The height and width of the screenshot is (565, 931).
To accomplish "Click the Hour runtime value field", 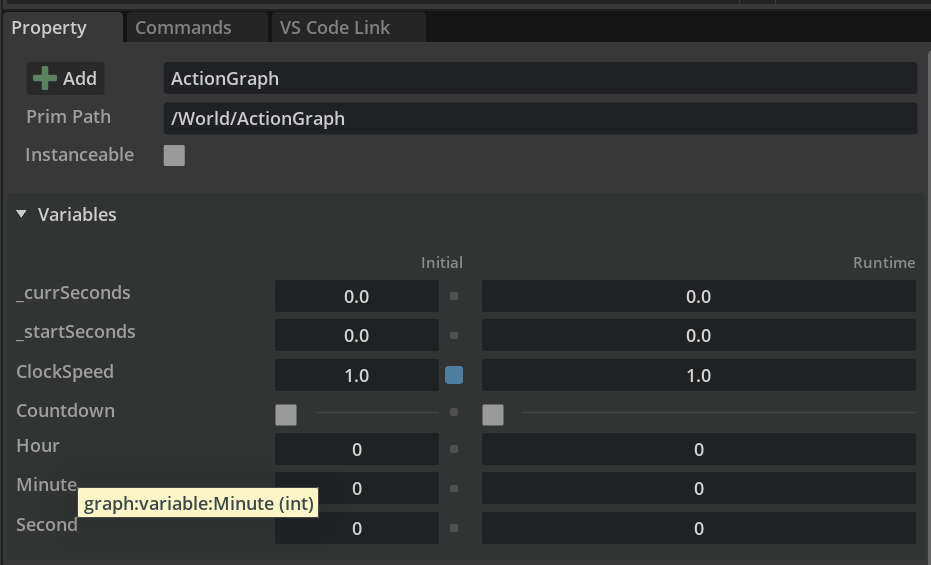I will tap(698, 449).
